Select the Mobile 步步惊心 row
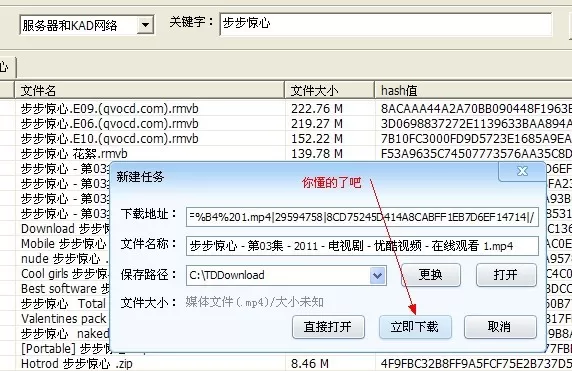572x371 pixels. point(64,244)
